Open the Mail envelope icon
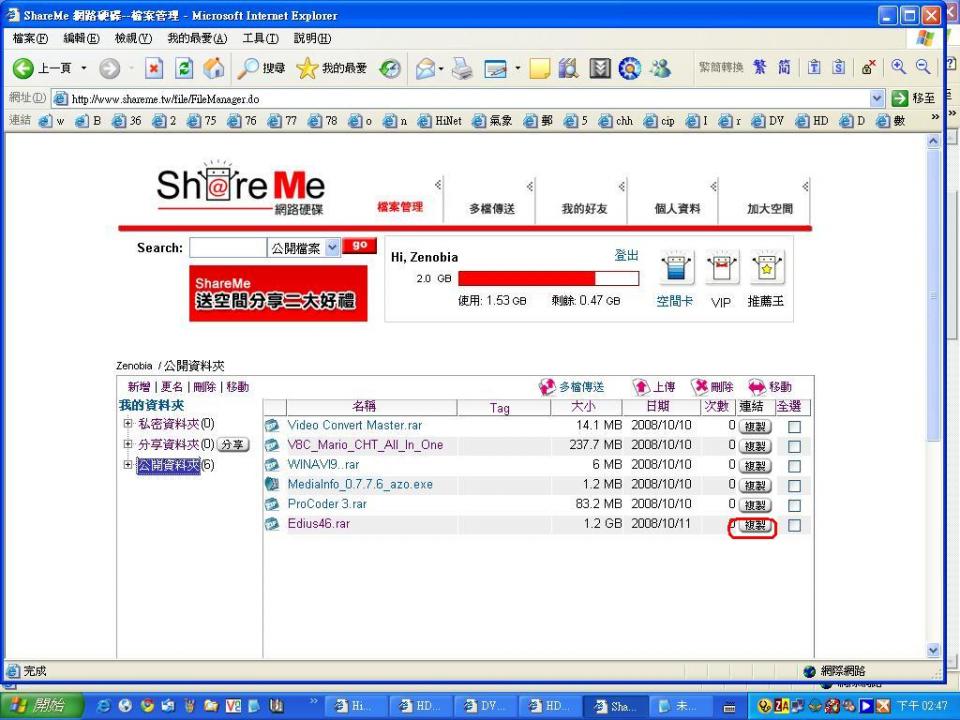Screen dimensions: 960x720 (x=425, y=68)
